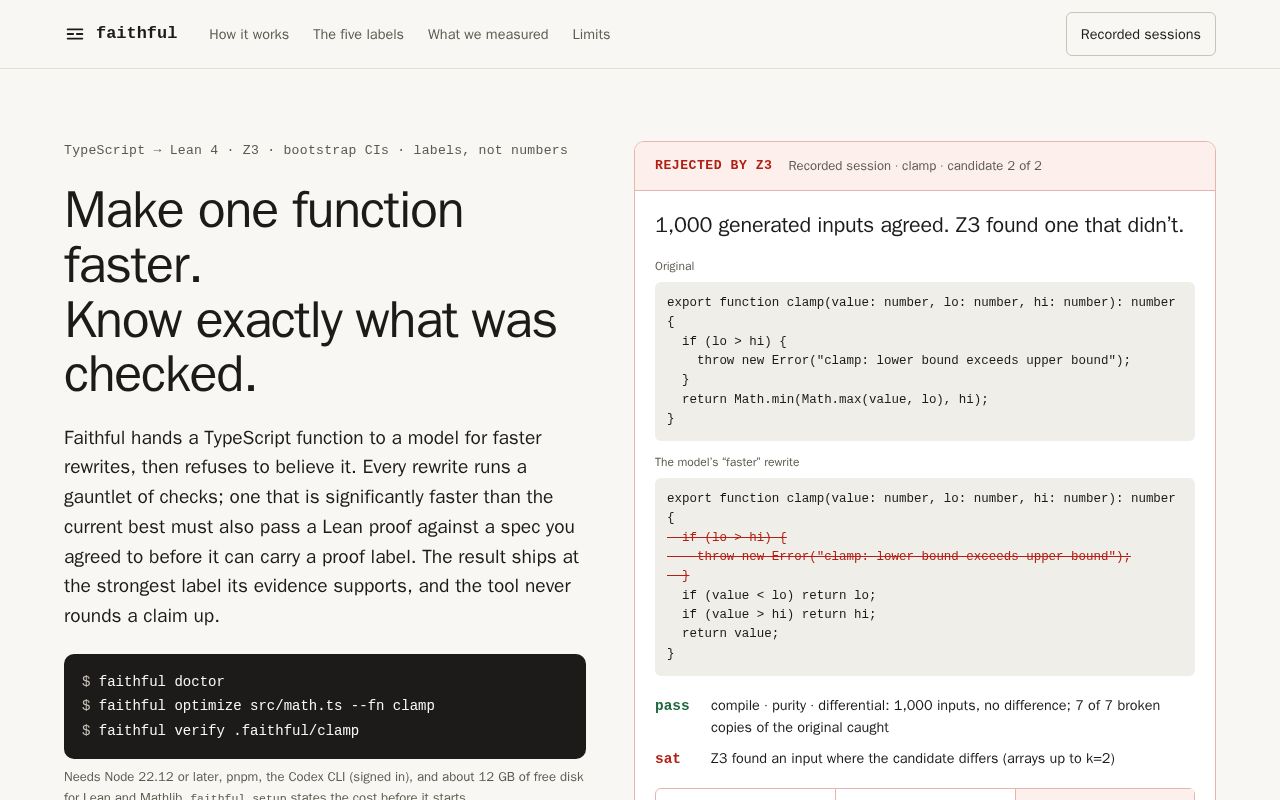The height and width of the screenshot is (800, 1280).
Task: Click the 'if (value > hi) return hi;' line
Action: pyautogui.click(x=779, y=614)
